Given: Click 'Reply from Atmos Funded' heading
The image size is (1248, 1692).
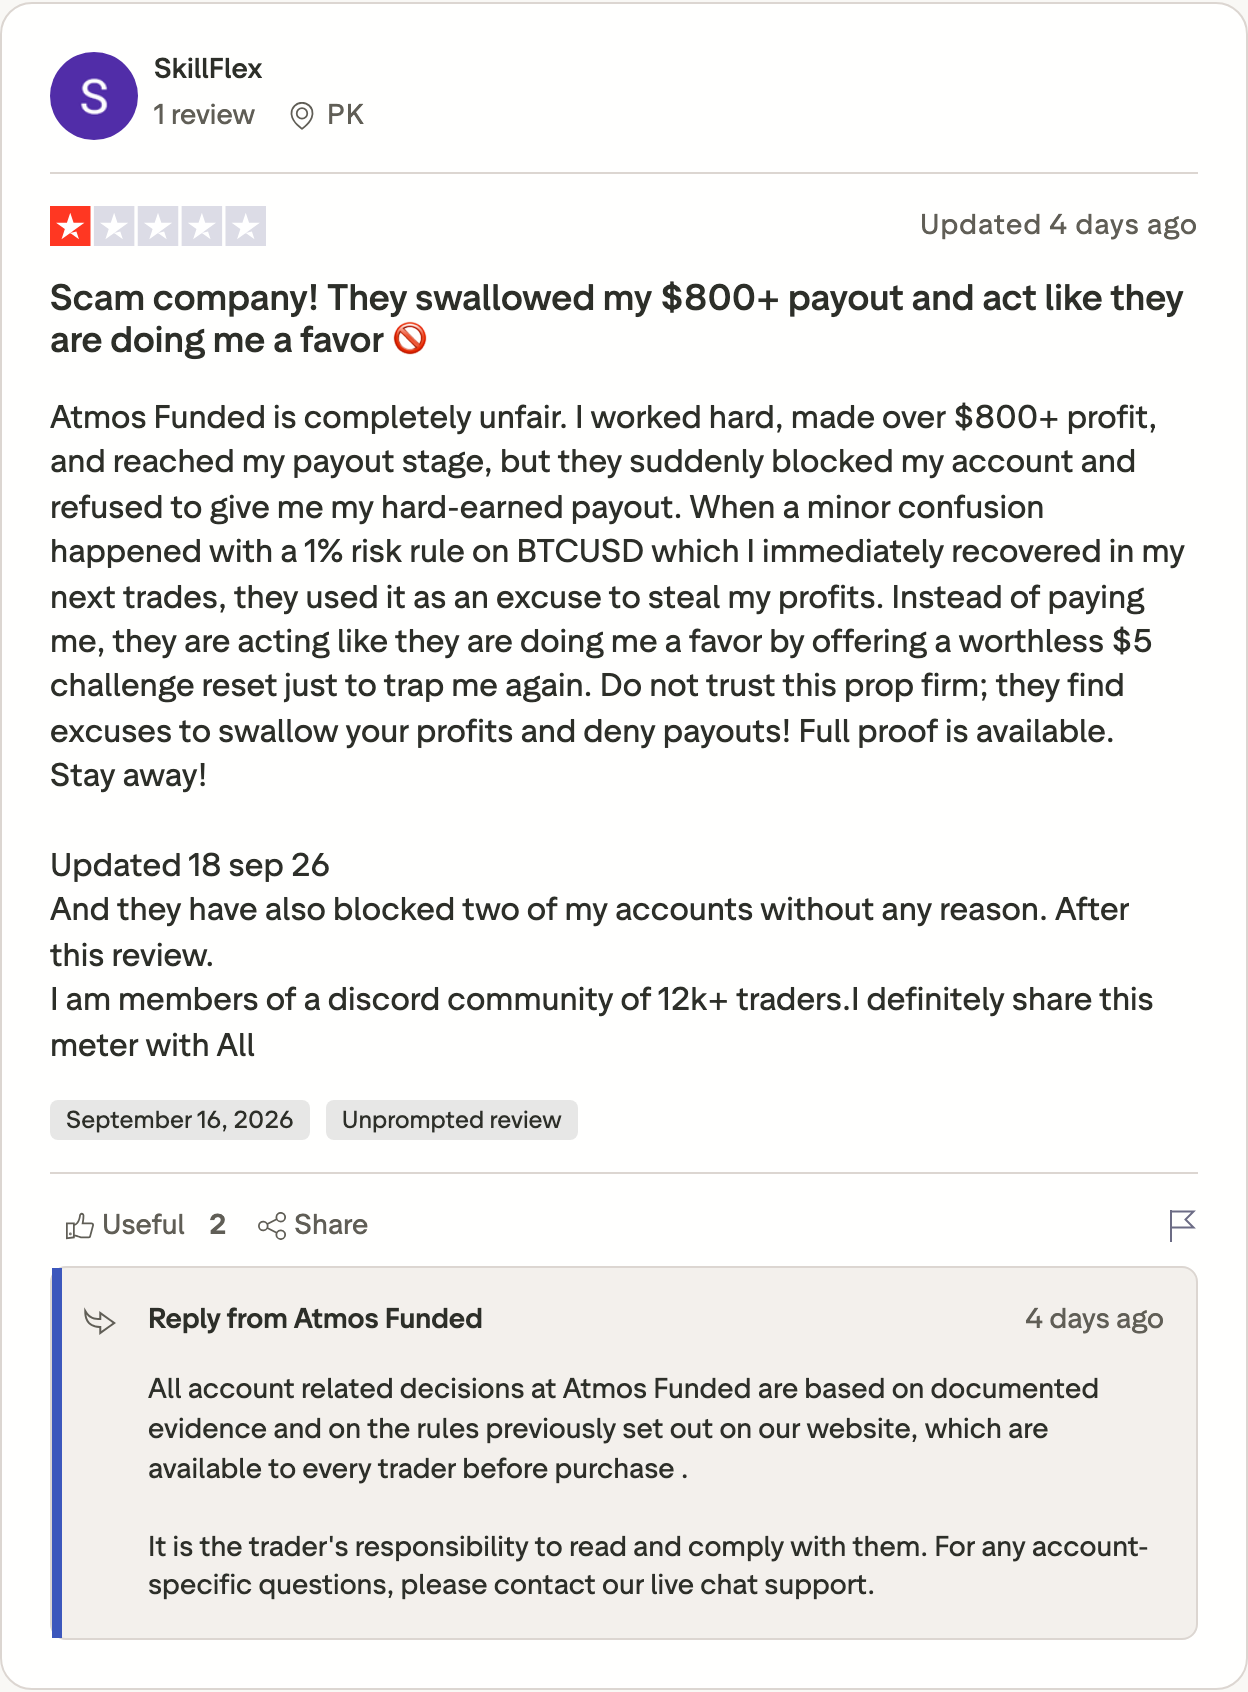Looking at the screenshot, I should pyautogui.click(x=315, y=1319).
